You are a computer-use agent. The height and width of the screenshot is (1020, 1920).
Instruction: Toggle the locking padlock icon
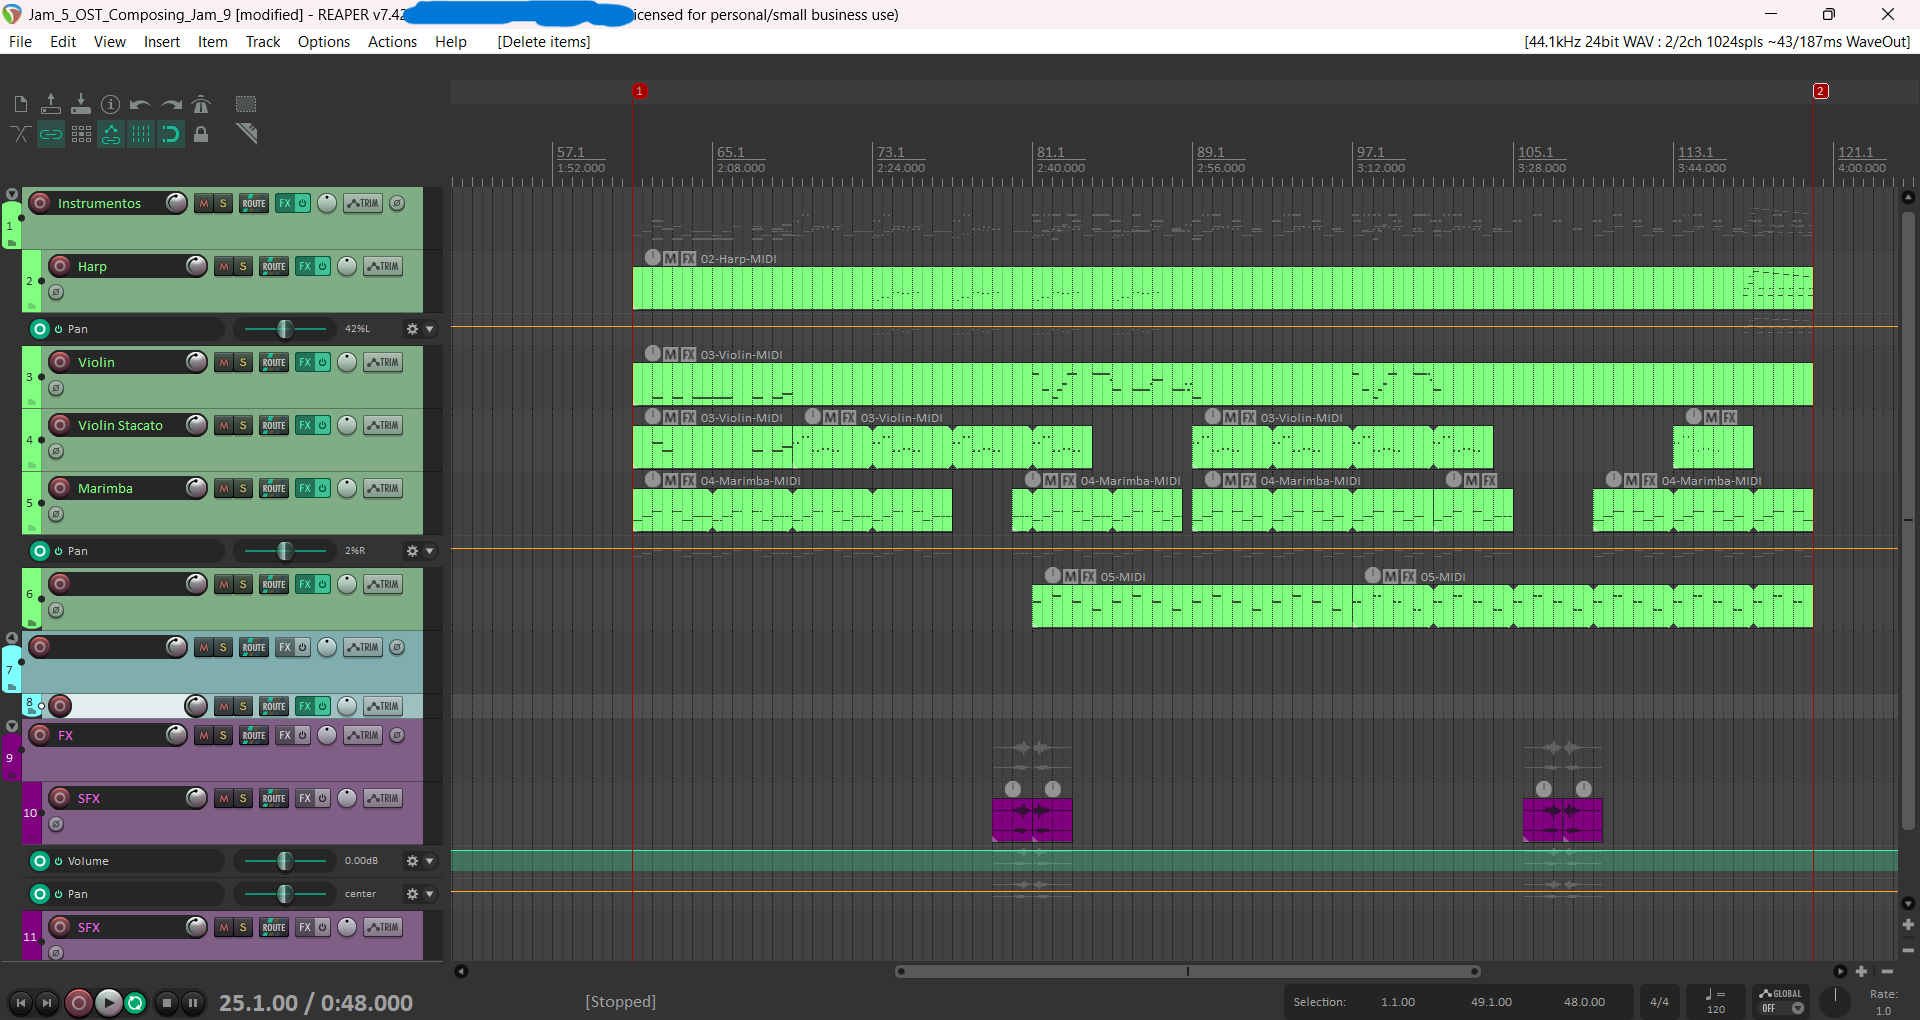pyautogui.click(x=201, y=134)
